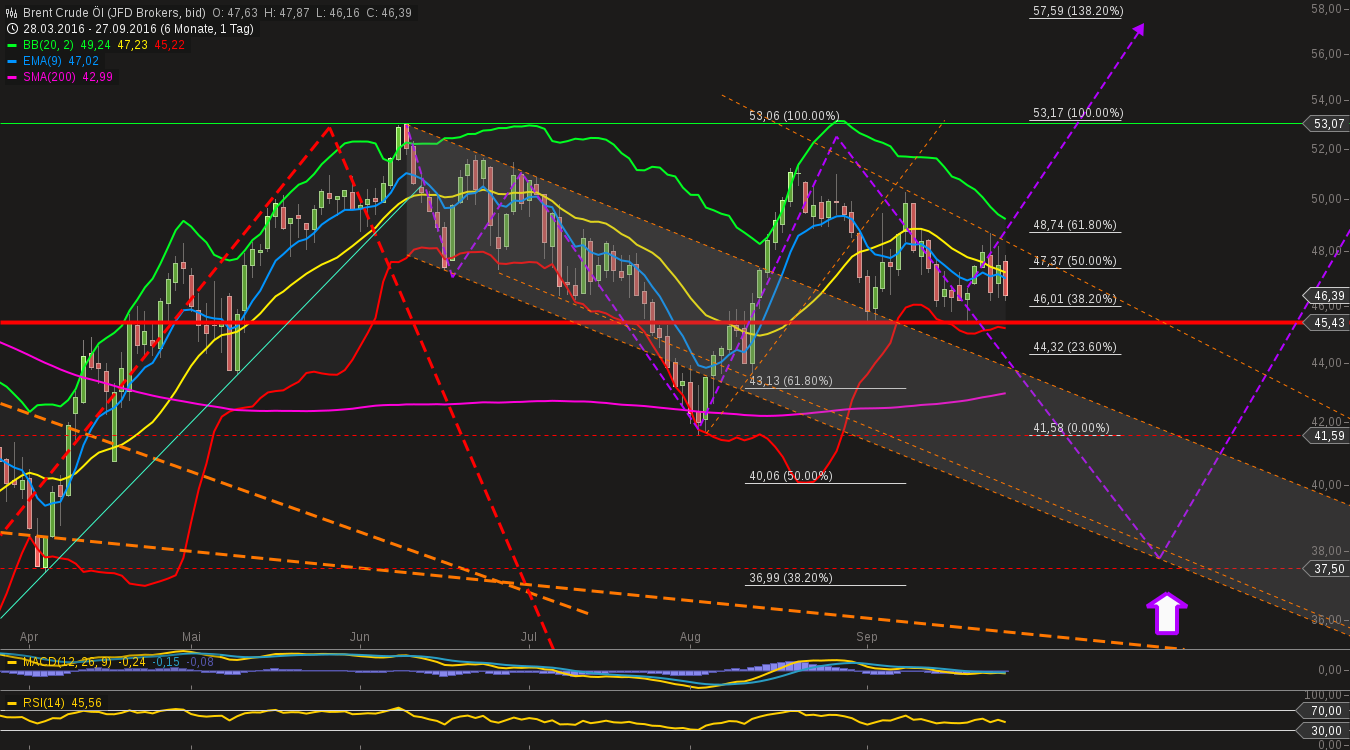Click the 54,00 price axis label

[x=1326, y=100]
